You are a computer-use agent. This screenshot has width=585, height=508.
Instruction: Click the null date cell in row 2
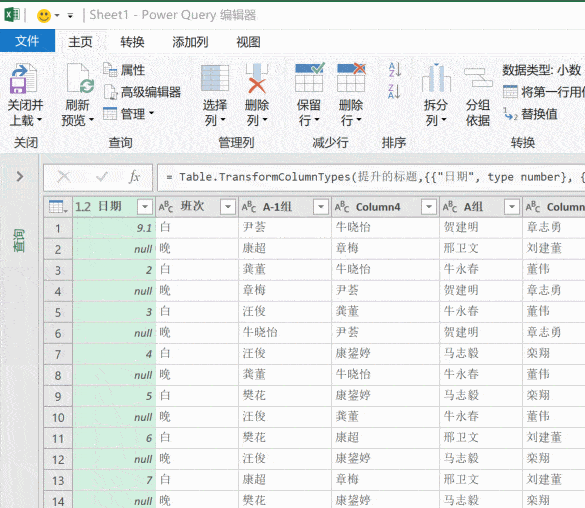pyautogui.click(x=114, y=249)
